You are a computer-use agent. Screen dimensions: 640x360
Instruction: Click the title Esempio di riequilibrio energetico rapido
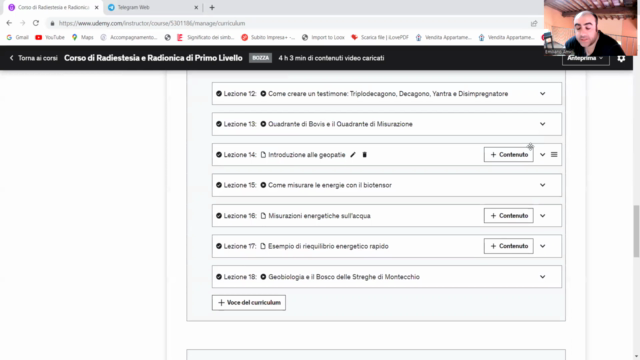click(x=328, y=246)
